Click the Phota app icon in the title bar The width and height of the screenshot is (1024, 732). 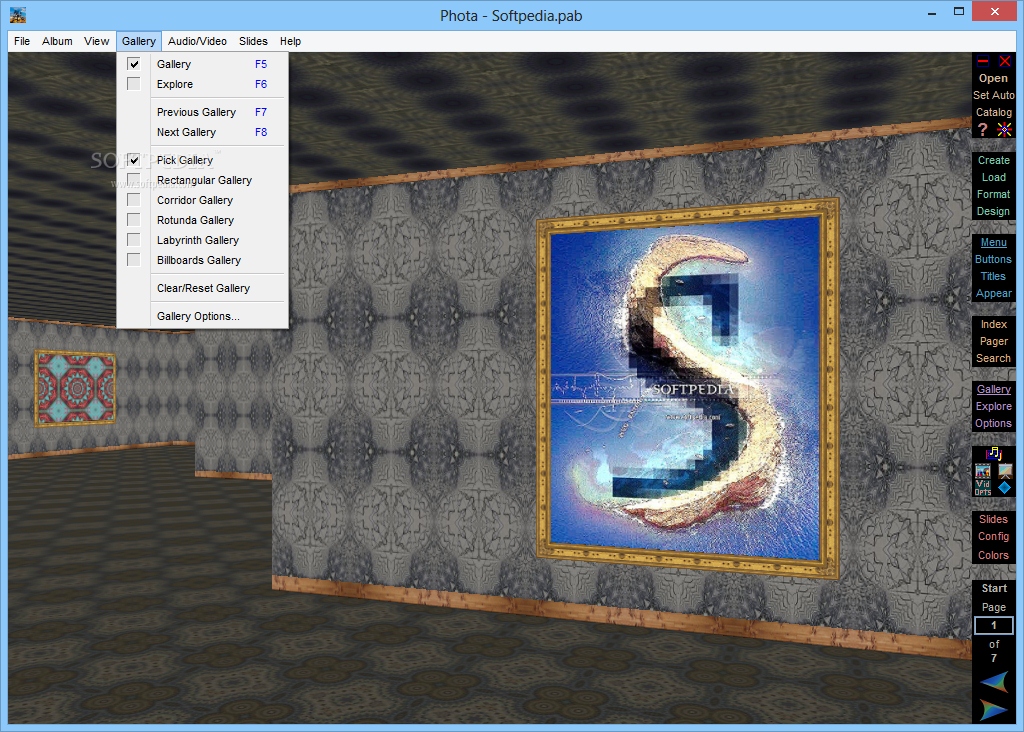coord(18,15)
